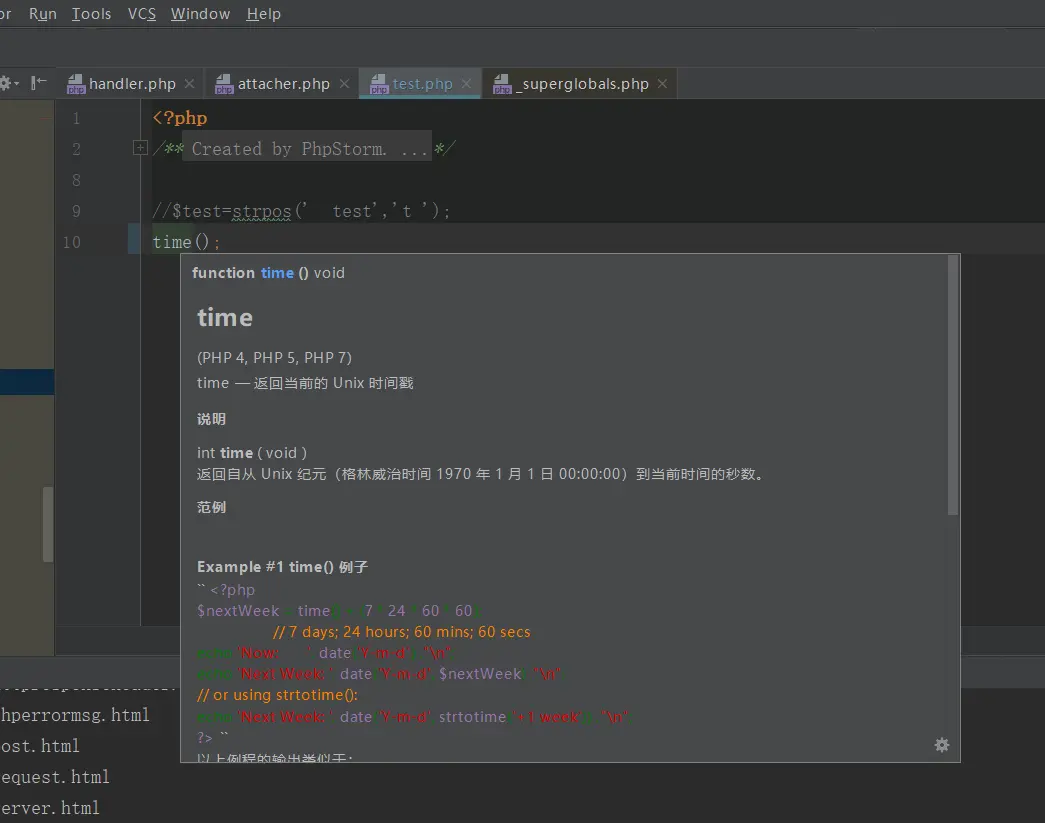Click the large 'time' title in popup
Screen dimensions: 1045x823
[x=225, y=317]
